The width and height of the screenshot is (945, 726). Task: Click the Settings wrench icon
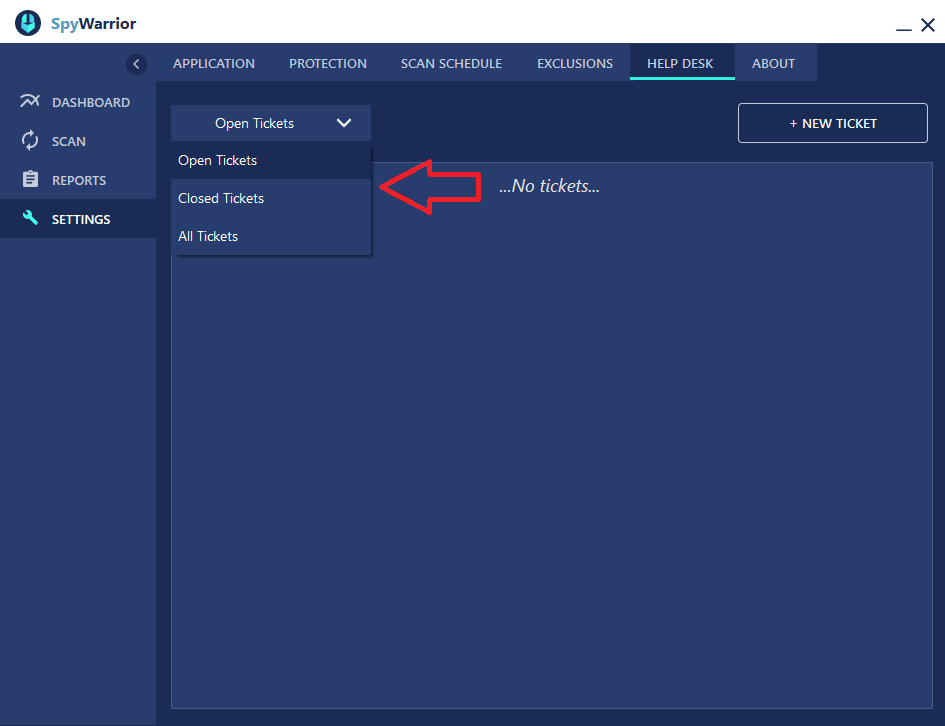(x=30, y=218)
